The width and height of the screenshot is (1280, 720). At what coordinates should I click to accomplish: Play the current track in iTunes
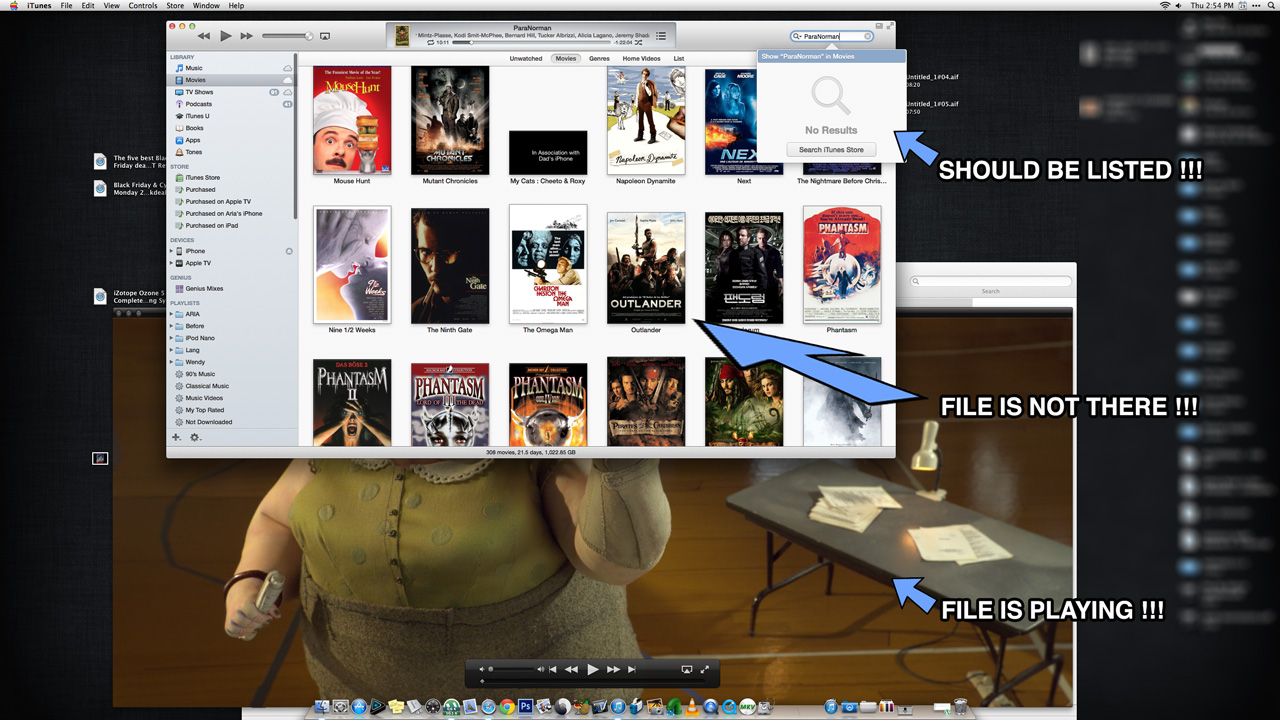[226, 36]
